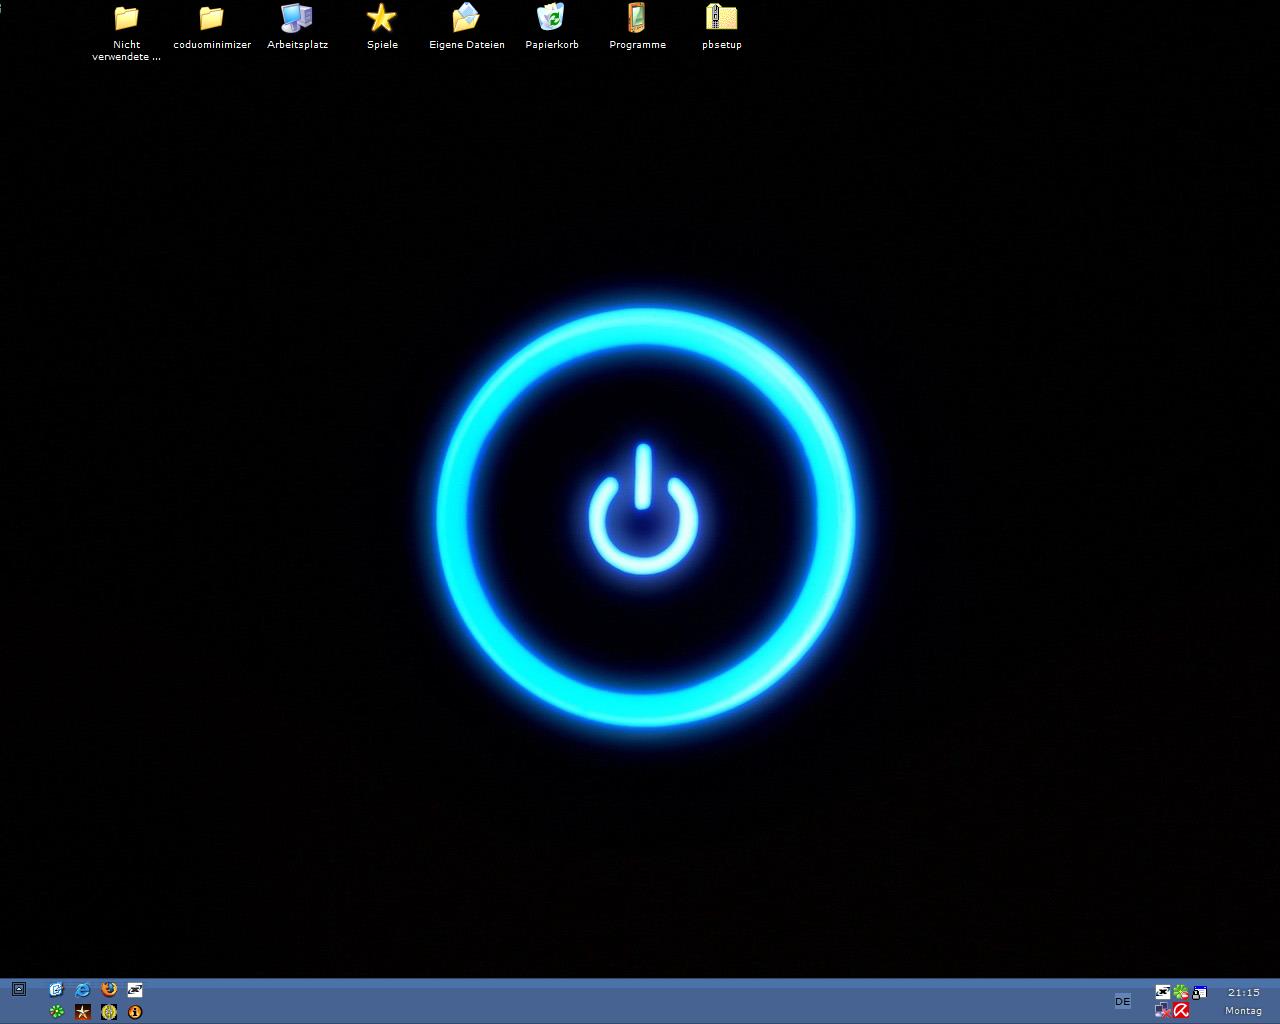Click the 21:15 taskbar clock
The height and width of the screenshot is (1024, 1280).
pyautogui.click(x=1243, y=993)
